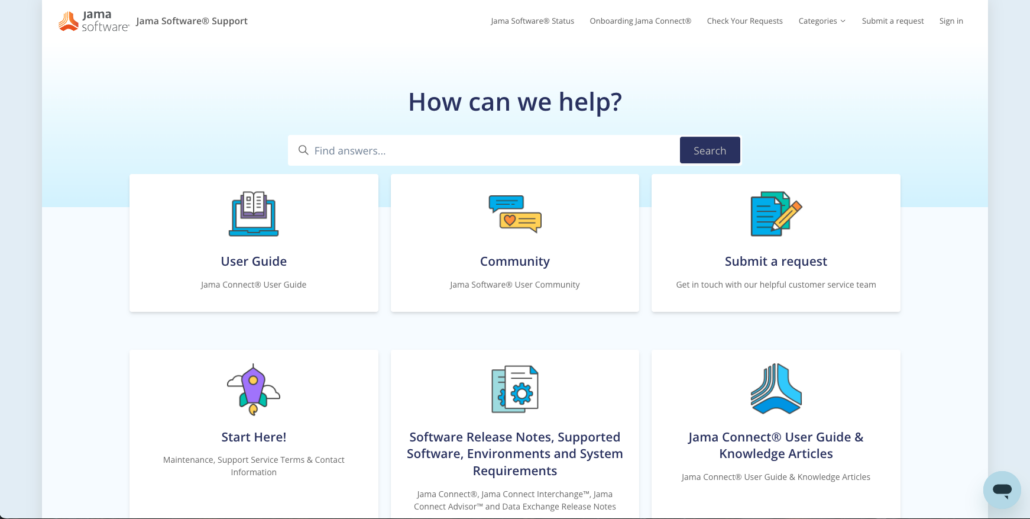Click the Jama Software logo
This screenshot has height=519, width=1030.
94,21
